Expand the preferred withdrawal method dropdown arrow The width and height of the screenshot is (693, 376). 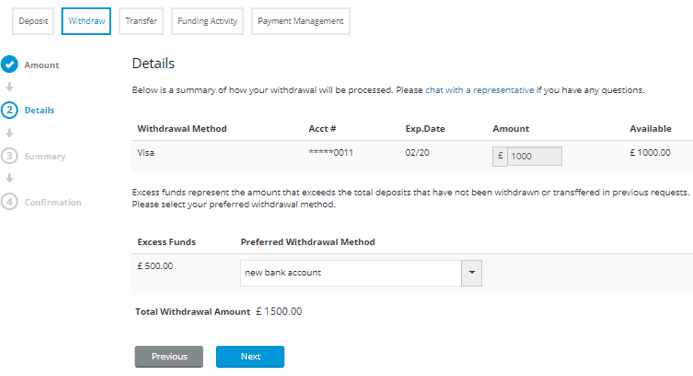[472, 273]
